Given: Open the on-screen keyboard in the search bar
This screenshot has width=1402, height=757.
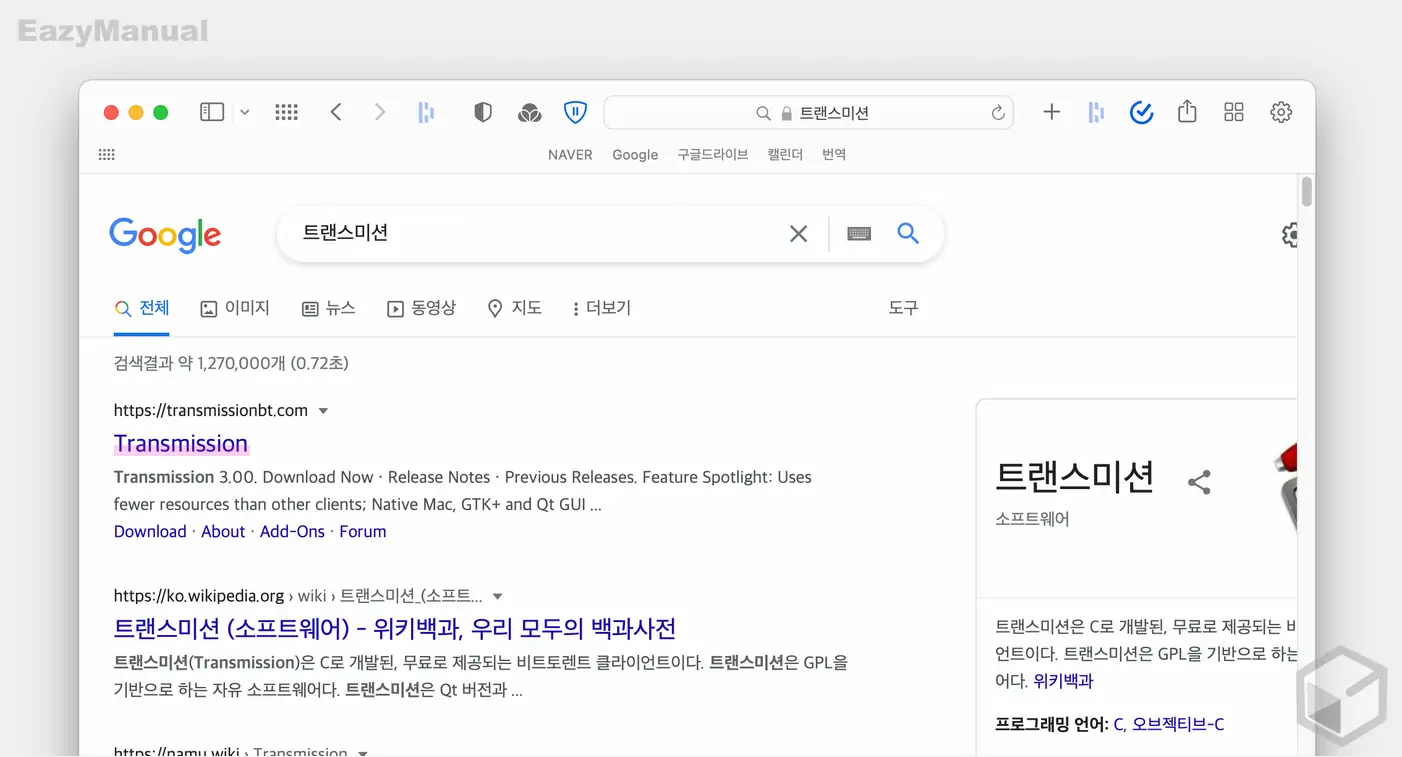Looking at the screenshot, I should pyautogui.click(x=858, y=233).
